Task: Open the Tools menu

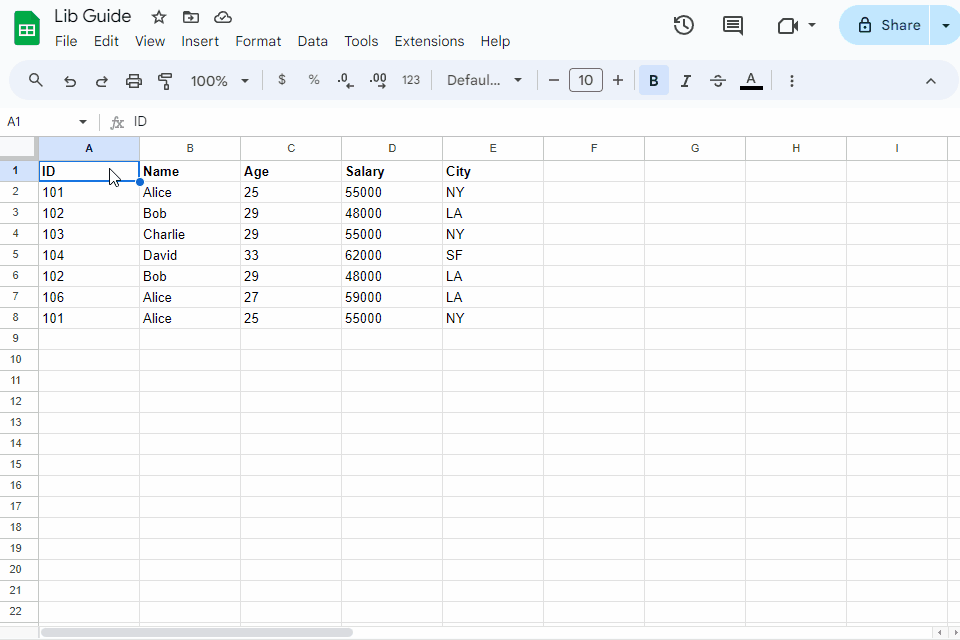Action: 361,41
